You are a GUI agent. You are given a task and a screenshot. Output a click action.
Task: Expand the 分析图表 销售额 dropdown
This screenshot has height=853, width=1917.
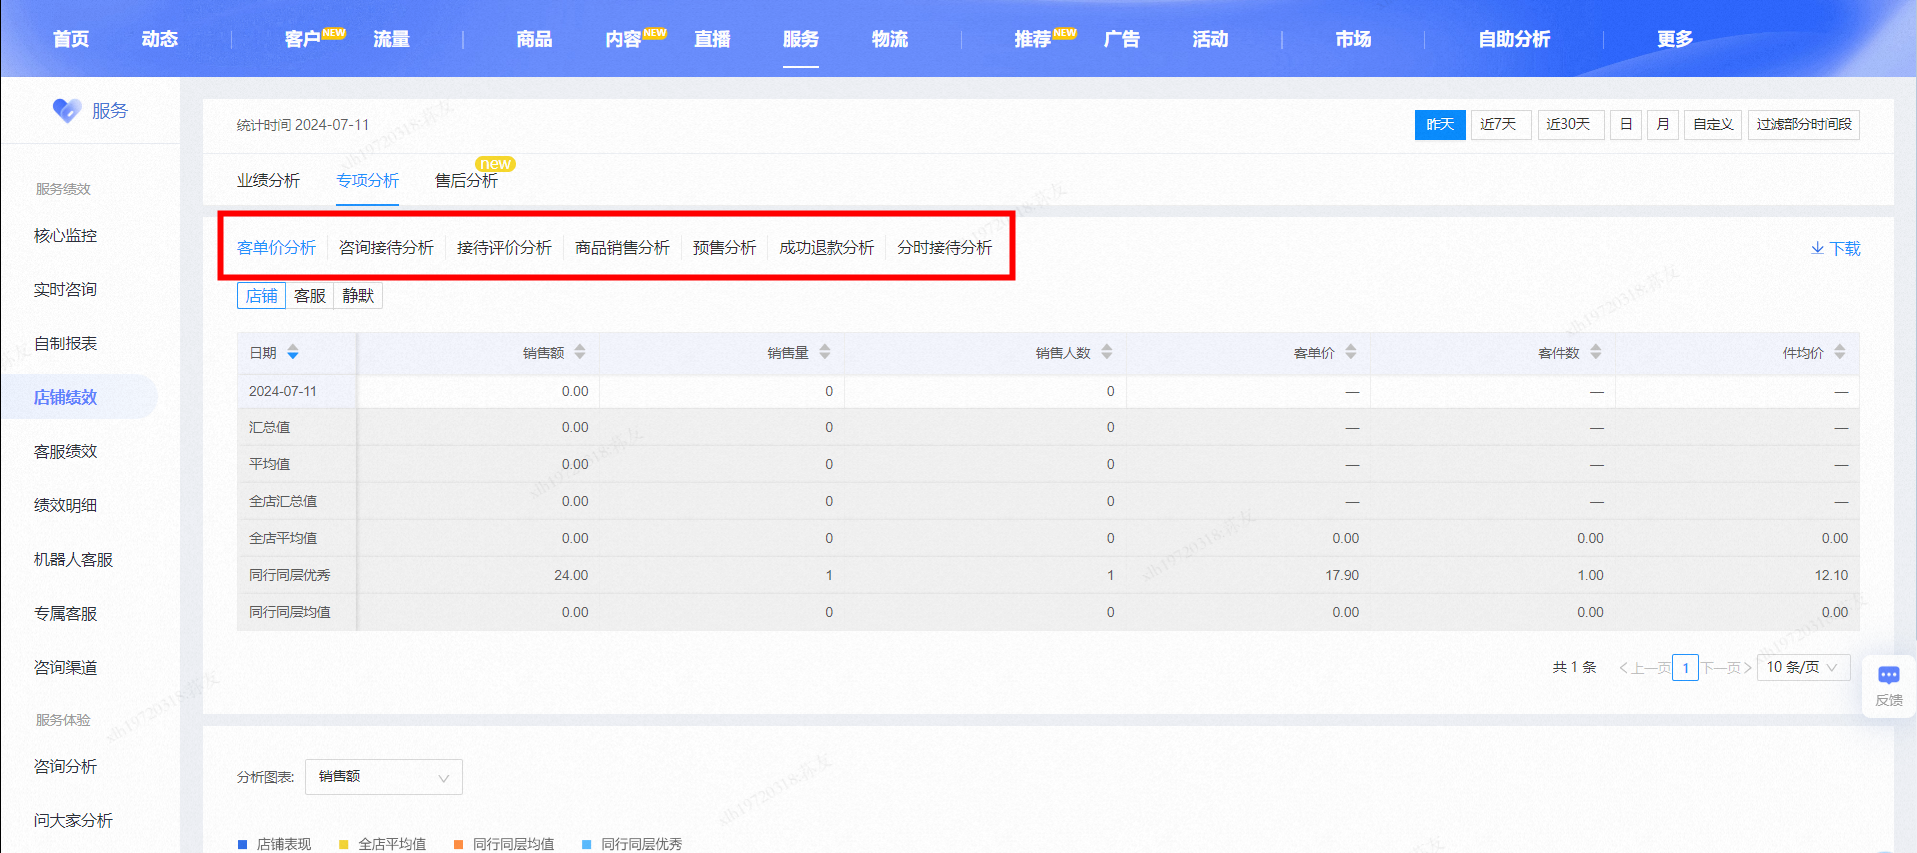point(384,777)
